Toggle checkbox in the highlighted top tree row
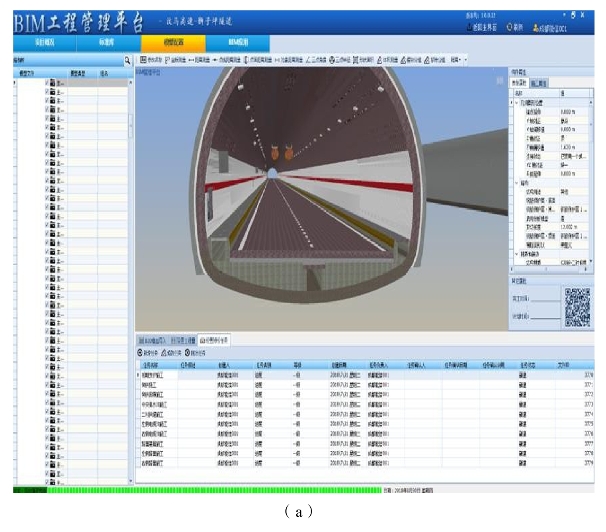 (47, 82)
